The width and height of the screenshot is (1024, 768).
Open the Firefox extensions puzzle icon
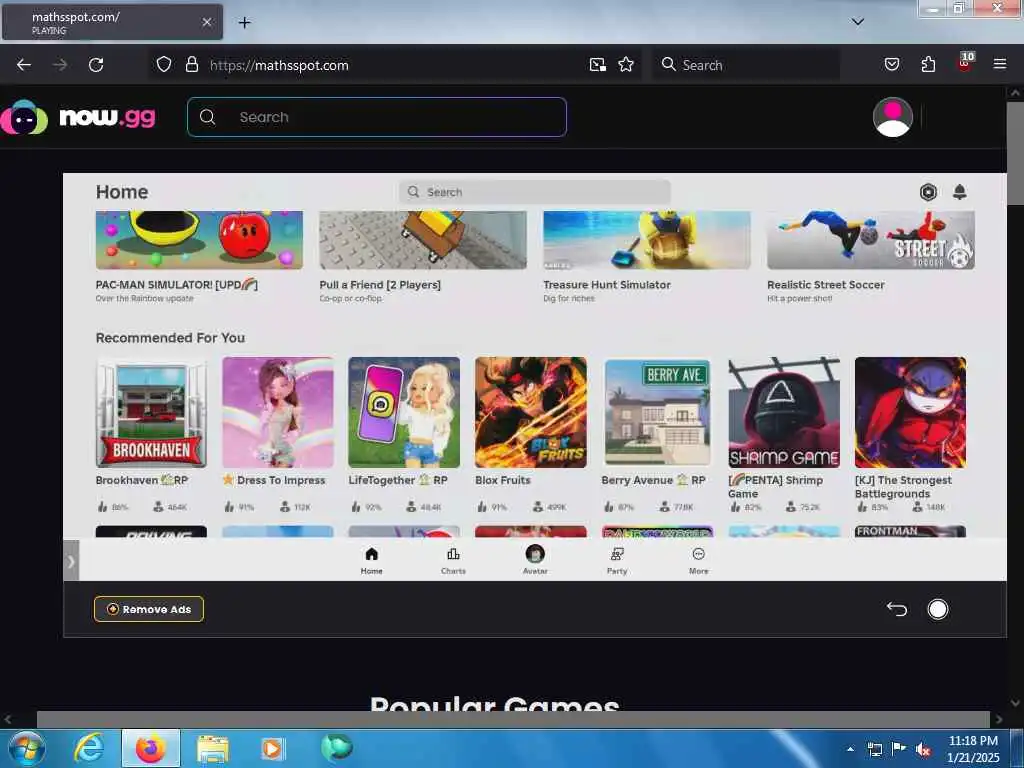tap(928, 64)
